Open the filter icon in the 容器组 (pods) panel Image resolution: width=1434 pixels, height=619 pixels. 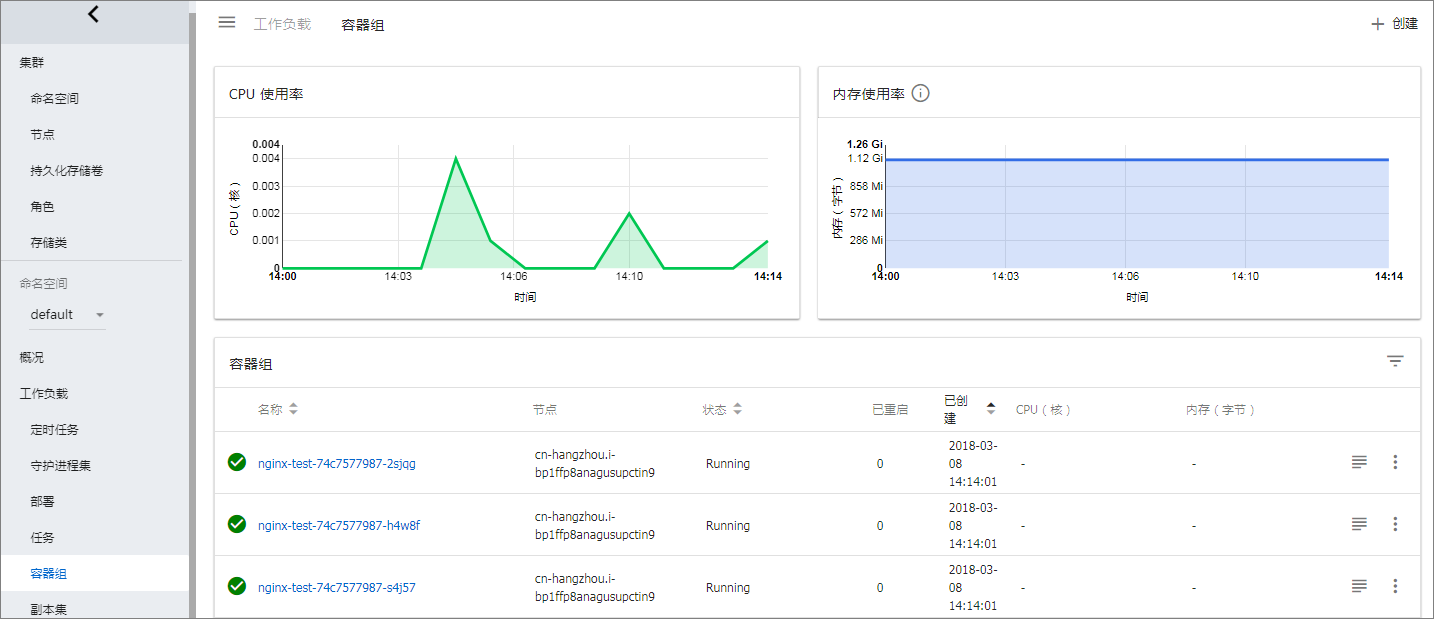[x=1395, y=361]
